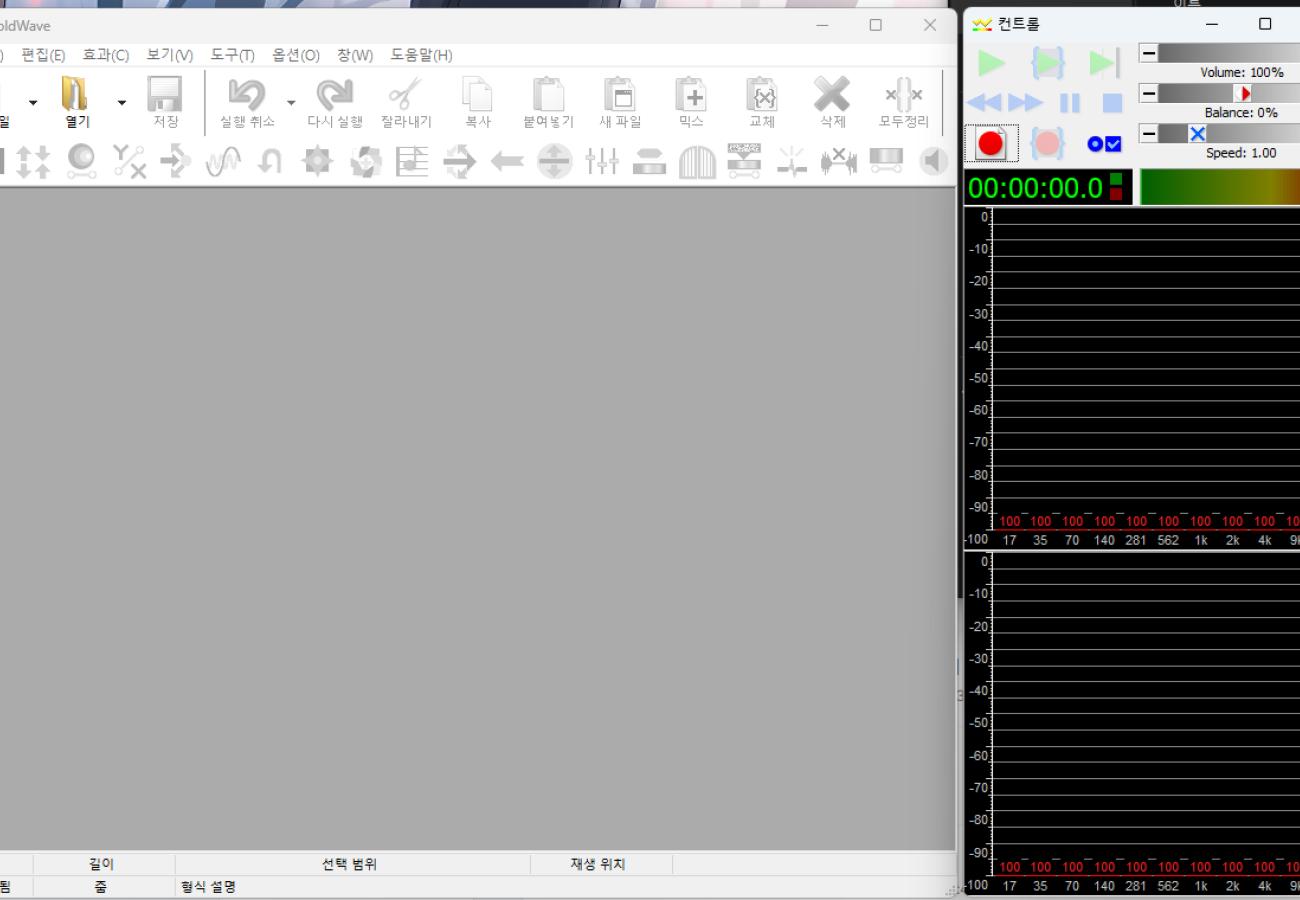1300x900 pixels.
Task: Click the 삭제 (Delete) X icon
Action: click(832, 95)
